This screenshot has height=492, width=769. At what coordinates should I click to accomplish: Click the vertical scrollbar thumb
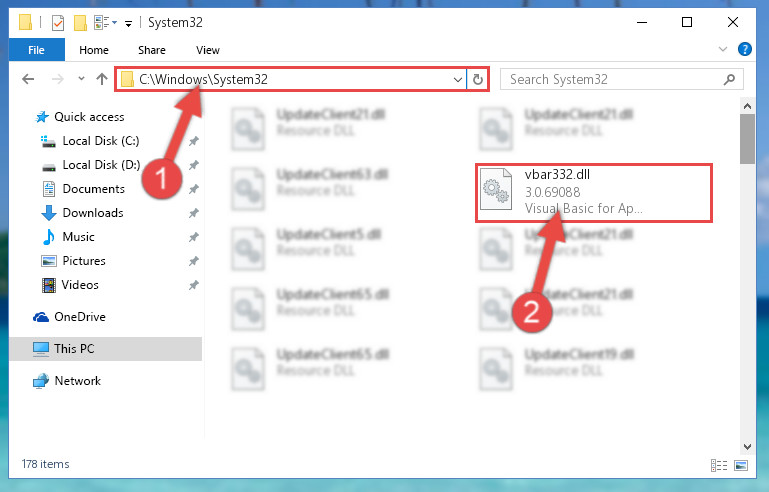tap(747, 139)
